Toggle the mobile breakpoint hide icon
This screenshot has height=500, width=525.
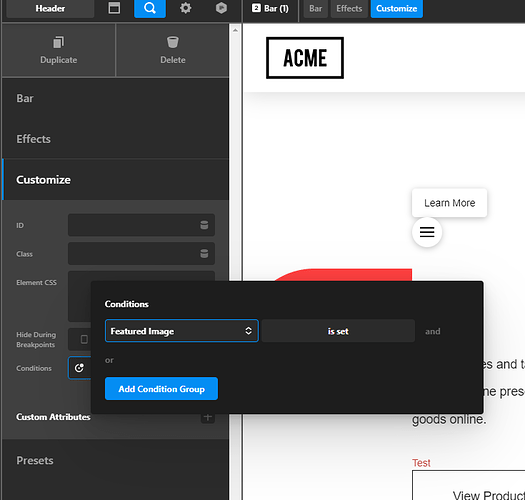84,340
